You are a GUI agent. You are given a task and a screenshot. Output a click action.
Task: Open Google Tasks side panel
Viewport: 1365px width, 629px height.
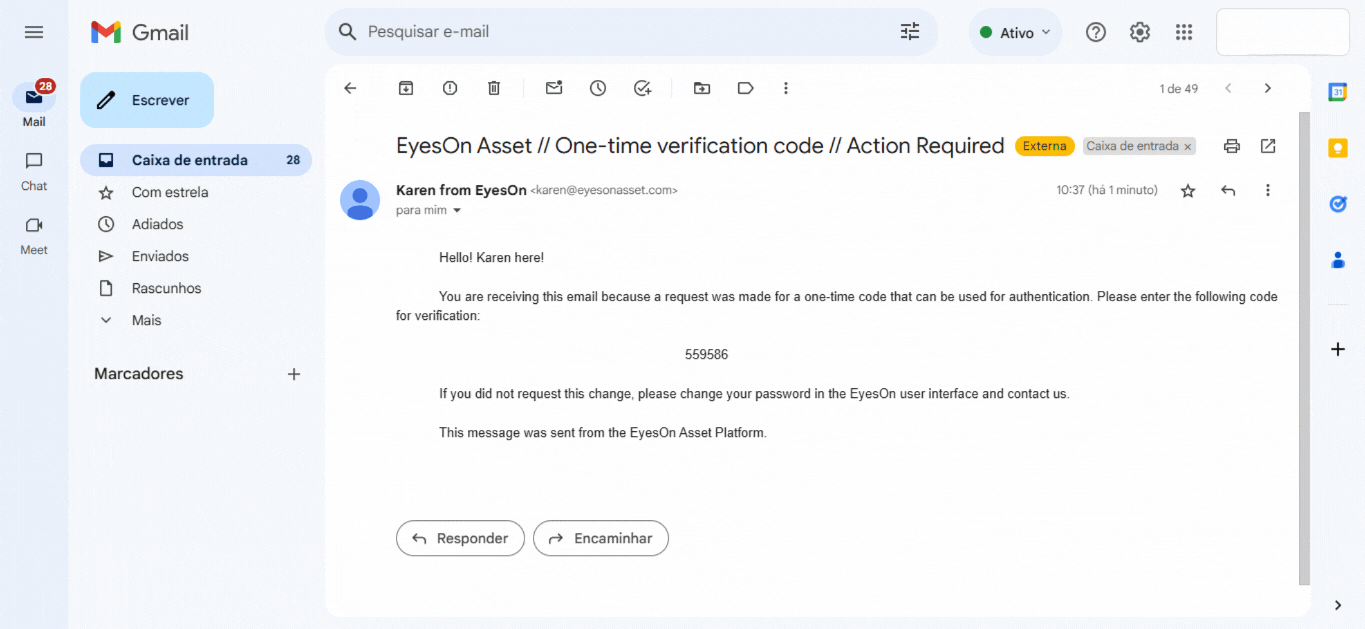pos(1338,204)
